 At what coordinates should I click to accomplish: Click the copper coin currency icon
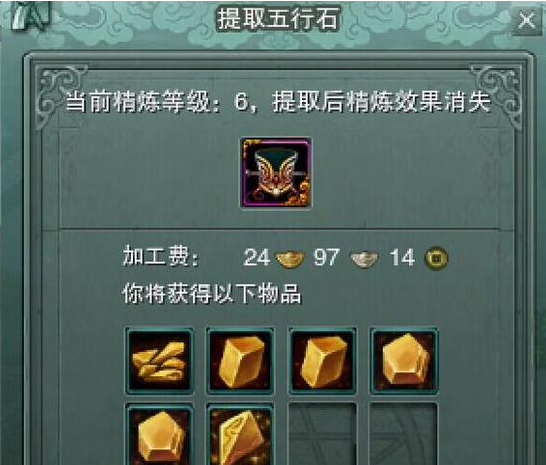[436, 258]
